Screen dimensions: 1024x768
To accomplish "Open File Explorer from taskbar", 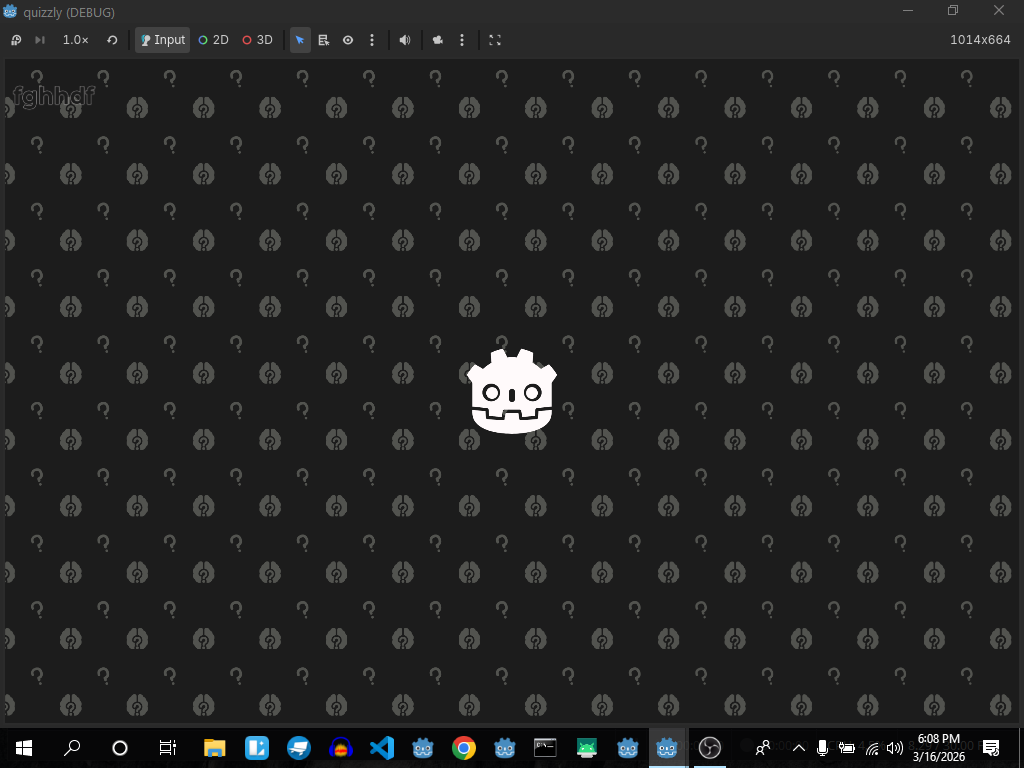I will [215, 748].
